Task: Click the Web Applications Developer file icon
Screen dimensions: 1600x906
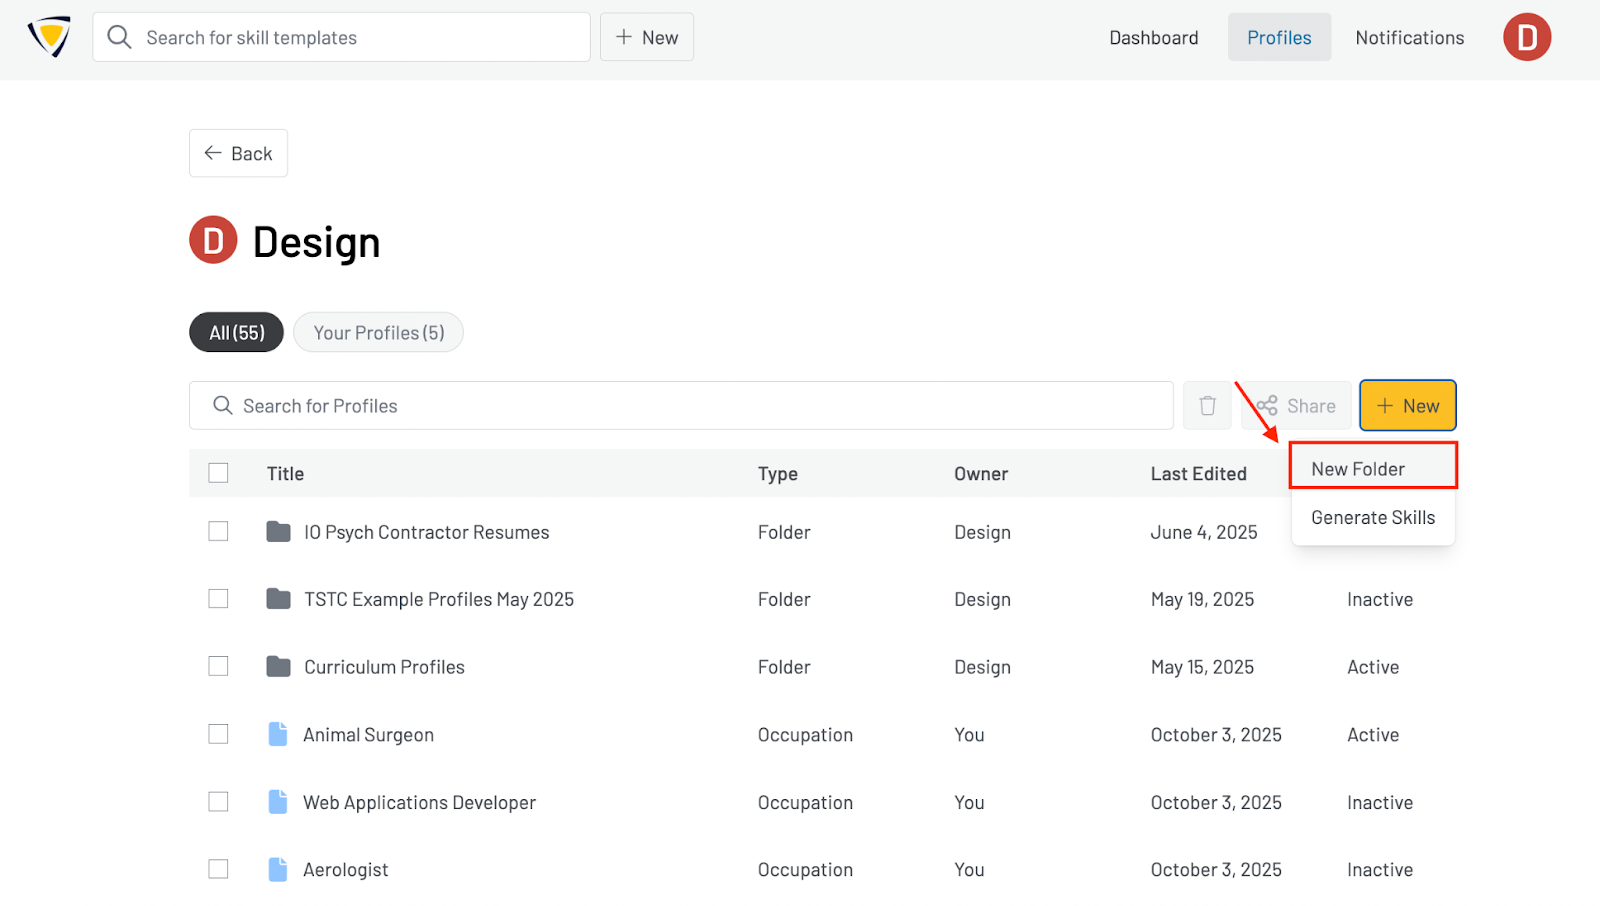Action: (278, 802)
